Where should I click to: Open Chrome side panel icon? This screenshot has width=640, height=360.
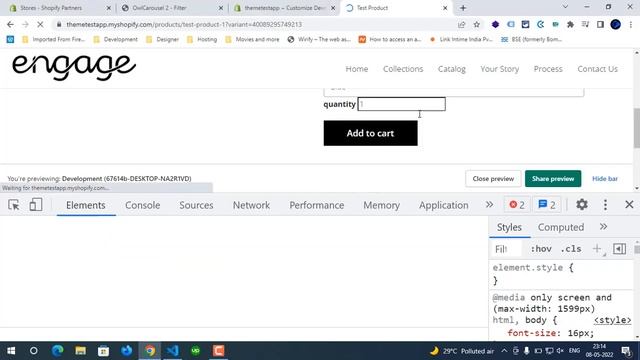[x=600, y=24]
